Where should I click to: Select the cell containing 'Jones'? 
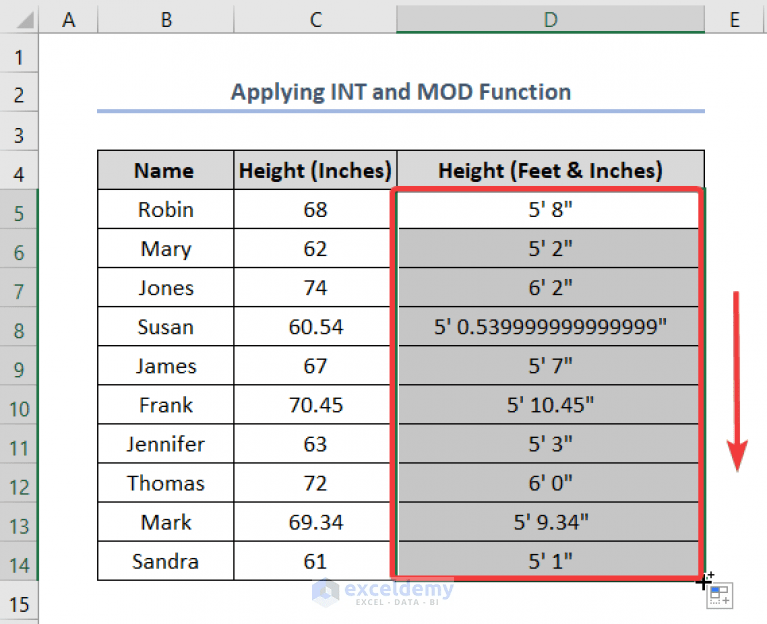tap(166, 288)
